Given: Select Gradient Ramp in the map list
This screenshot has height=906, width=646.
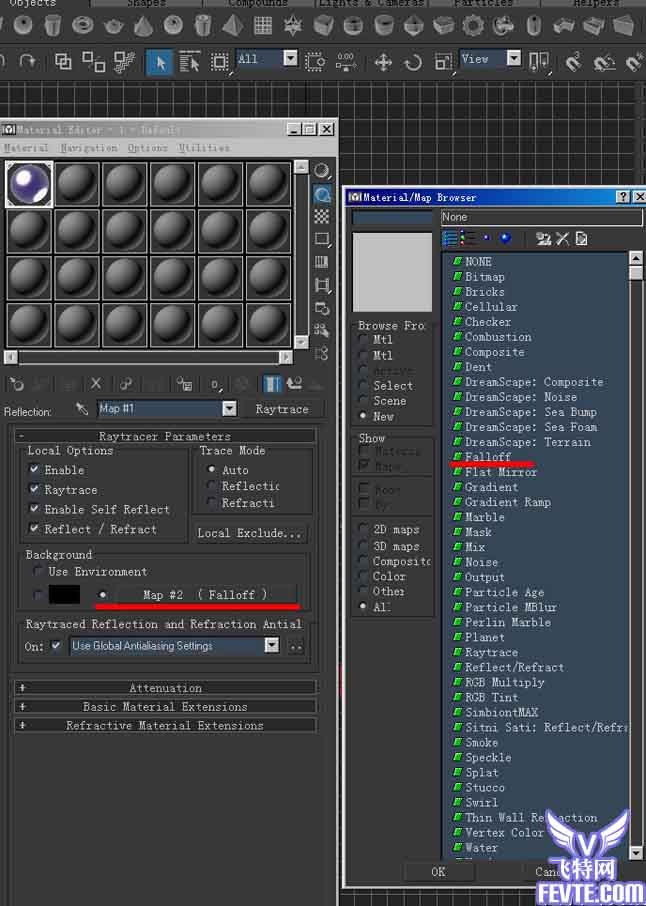Looking at the screenshot, I should point(507,502).
